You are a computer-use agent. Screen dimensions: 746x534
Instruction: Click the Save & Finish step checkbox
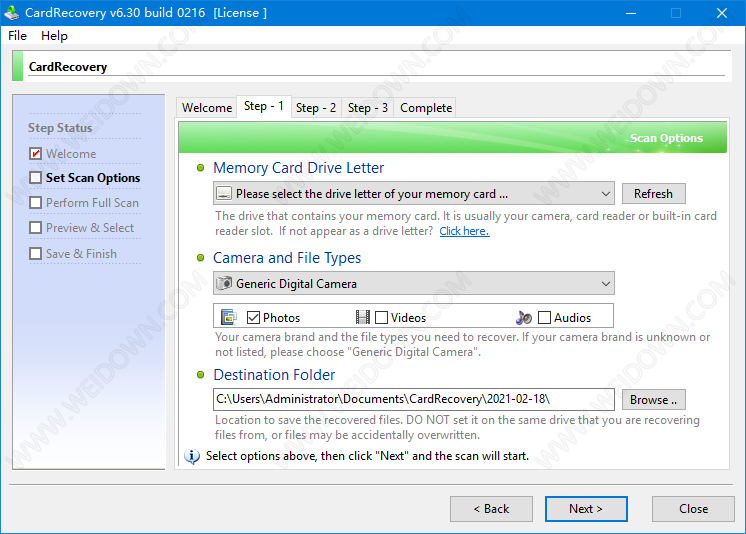click(36, 253)
